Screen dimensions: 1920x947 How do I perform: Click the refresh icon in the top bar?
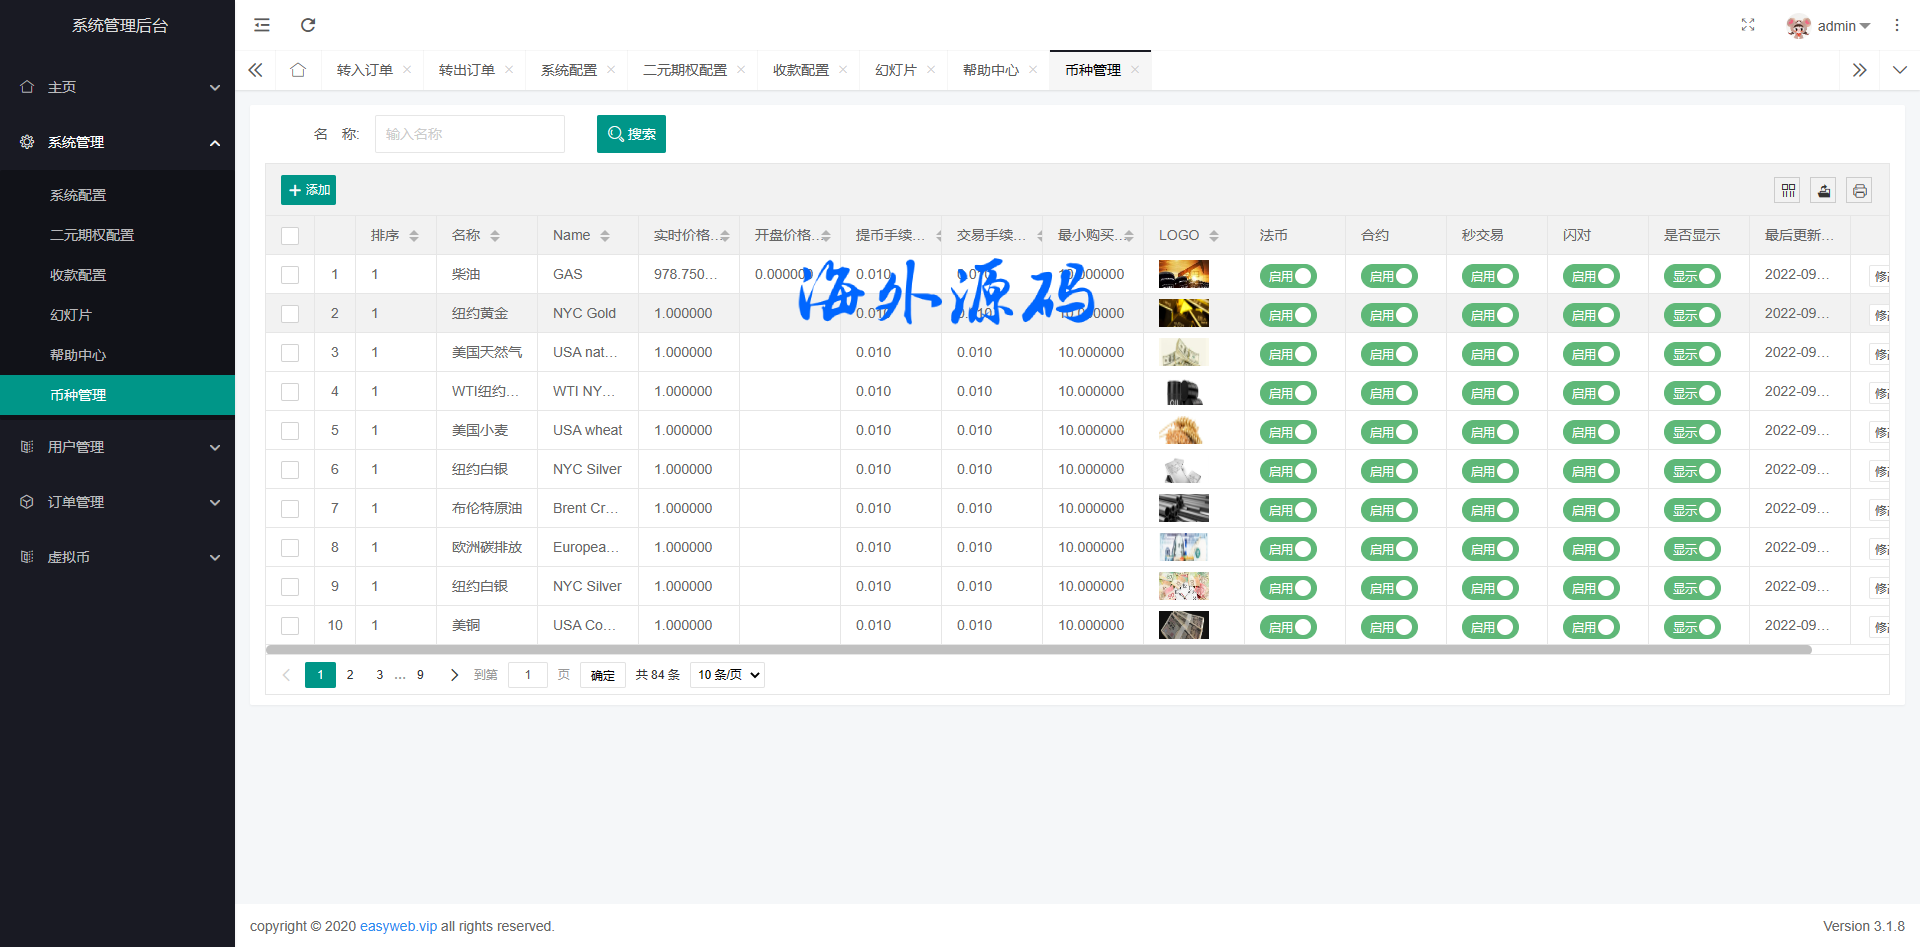[308, 25]
